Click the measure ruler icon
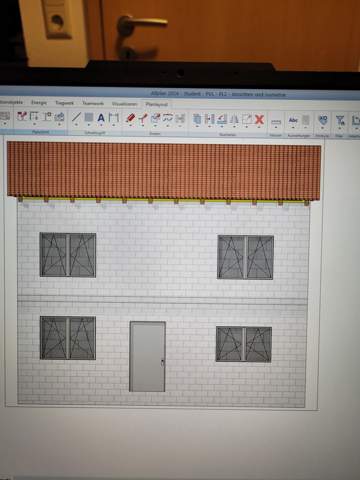The width and height of the screenshot is (360, 480). click(276, 122)
